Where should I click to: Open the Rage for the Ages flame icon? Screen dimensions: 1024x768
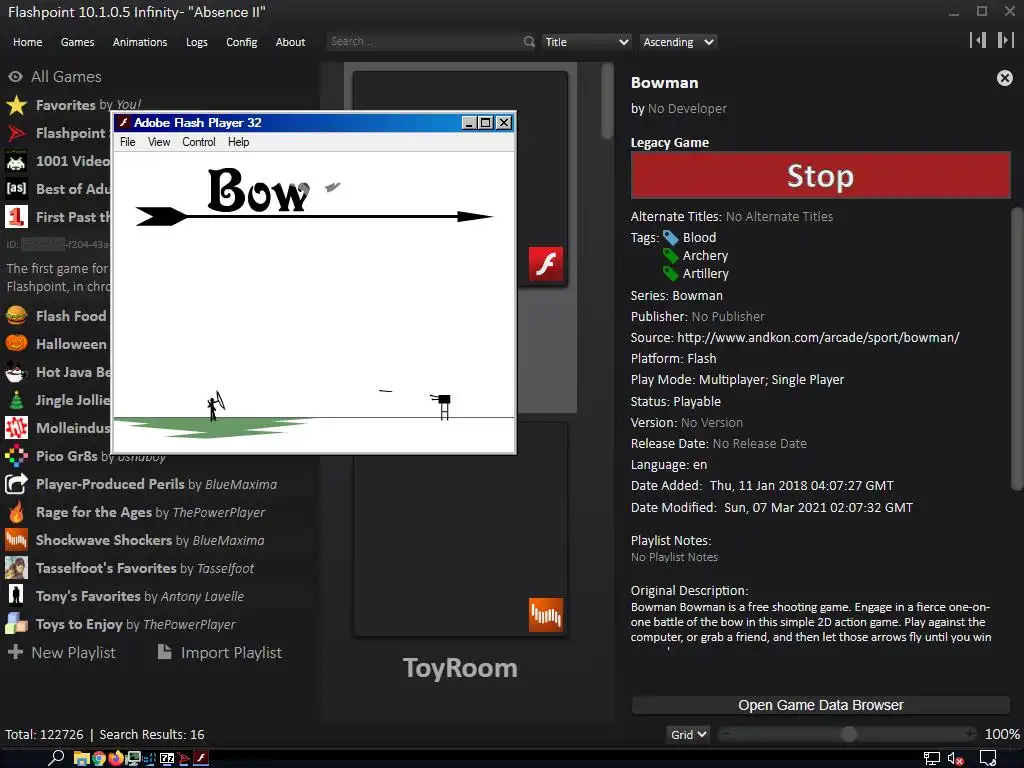pos(16,512)
